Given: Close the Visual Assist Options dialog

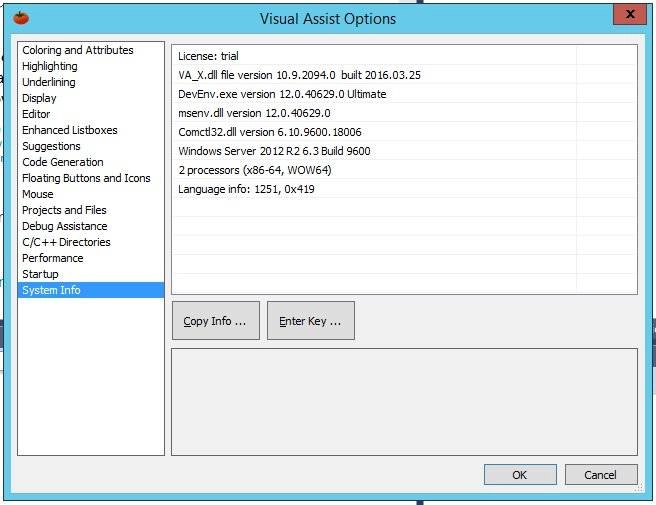Looking at the screenshot, I should (630, 14).
